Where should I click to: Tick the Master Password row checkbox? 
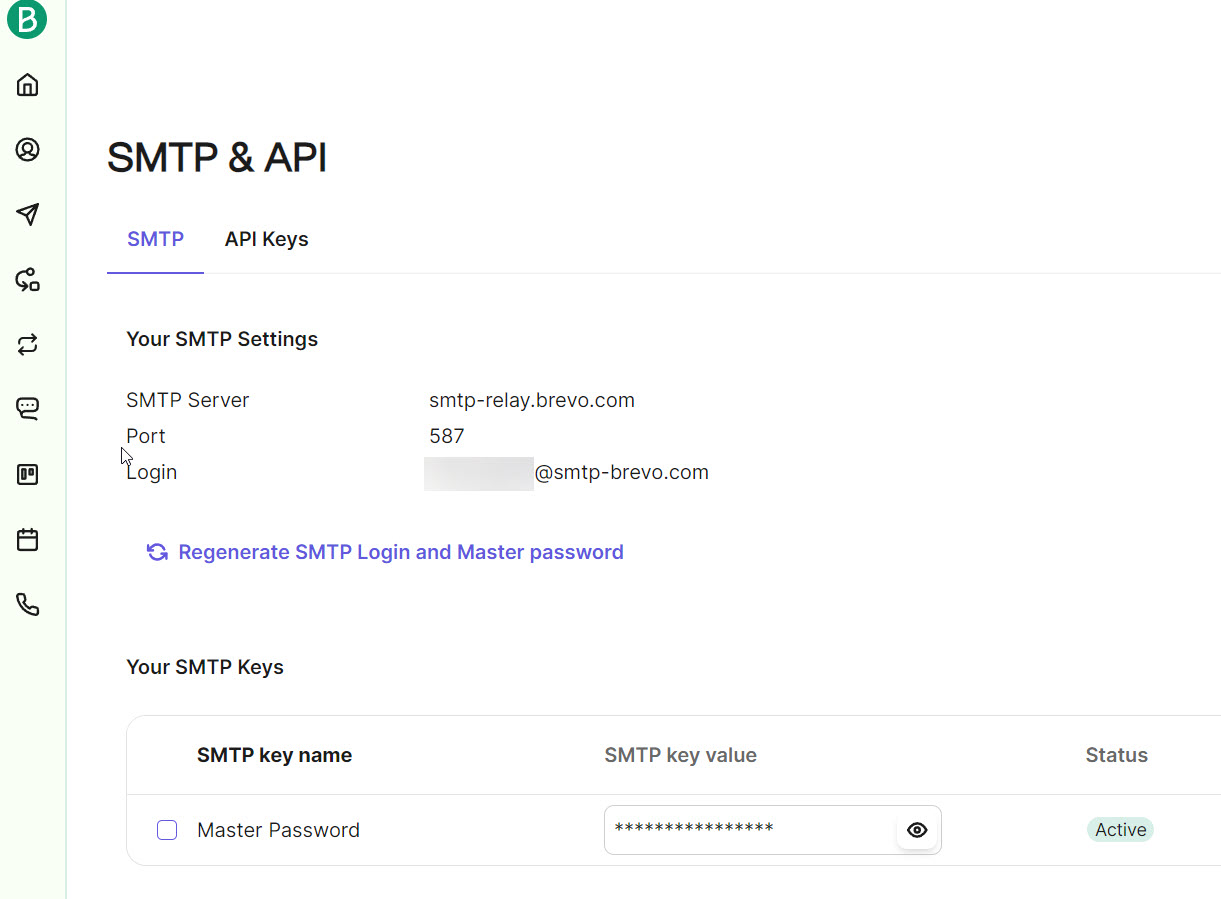tap(167, 830)
